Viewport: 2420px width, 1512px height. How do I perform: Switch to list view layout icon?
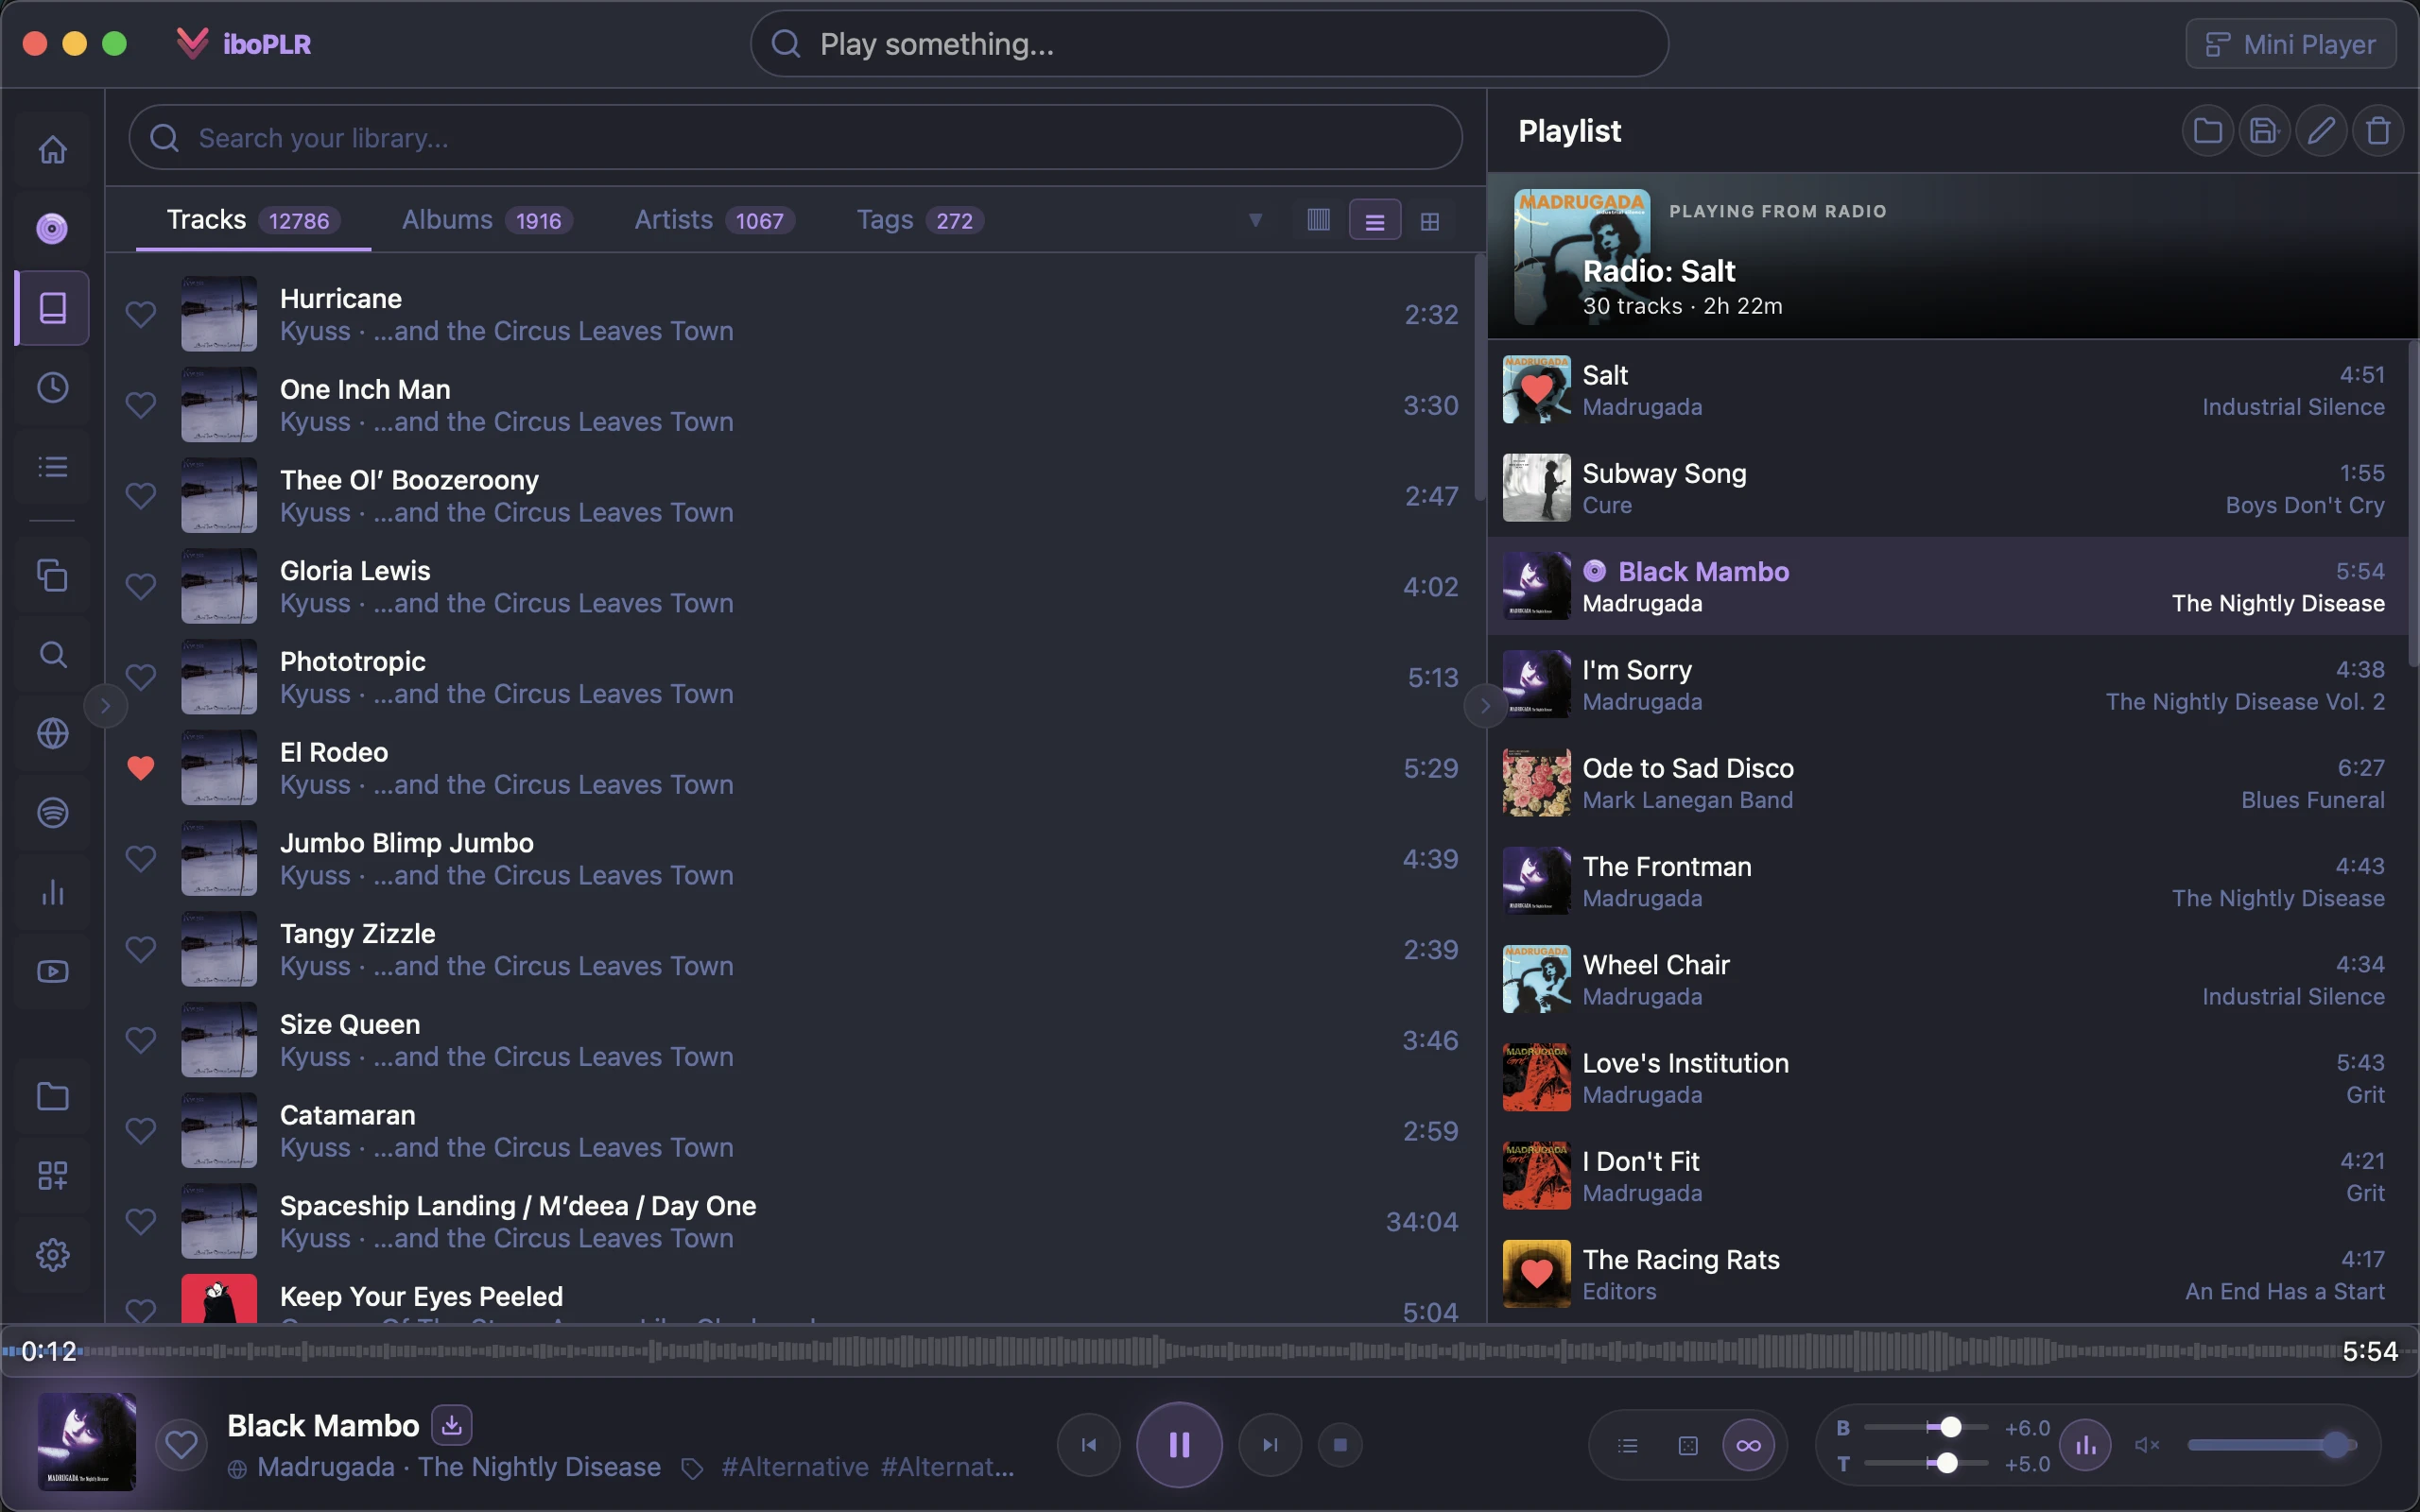coord(1375,220)
